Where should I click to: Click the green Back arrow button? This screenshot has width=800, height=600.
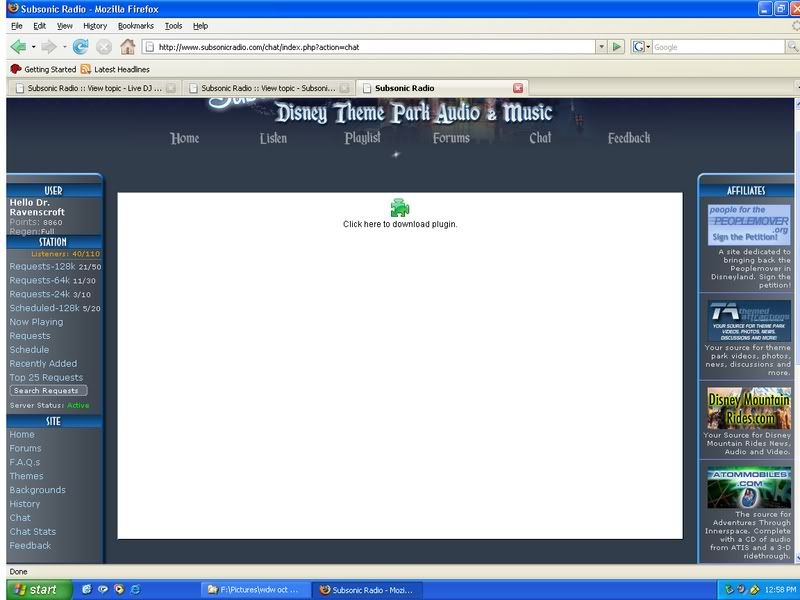click(x=18, y=47)
